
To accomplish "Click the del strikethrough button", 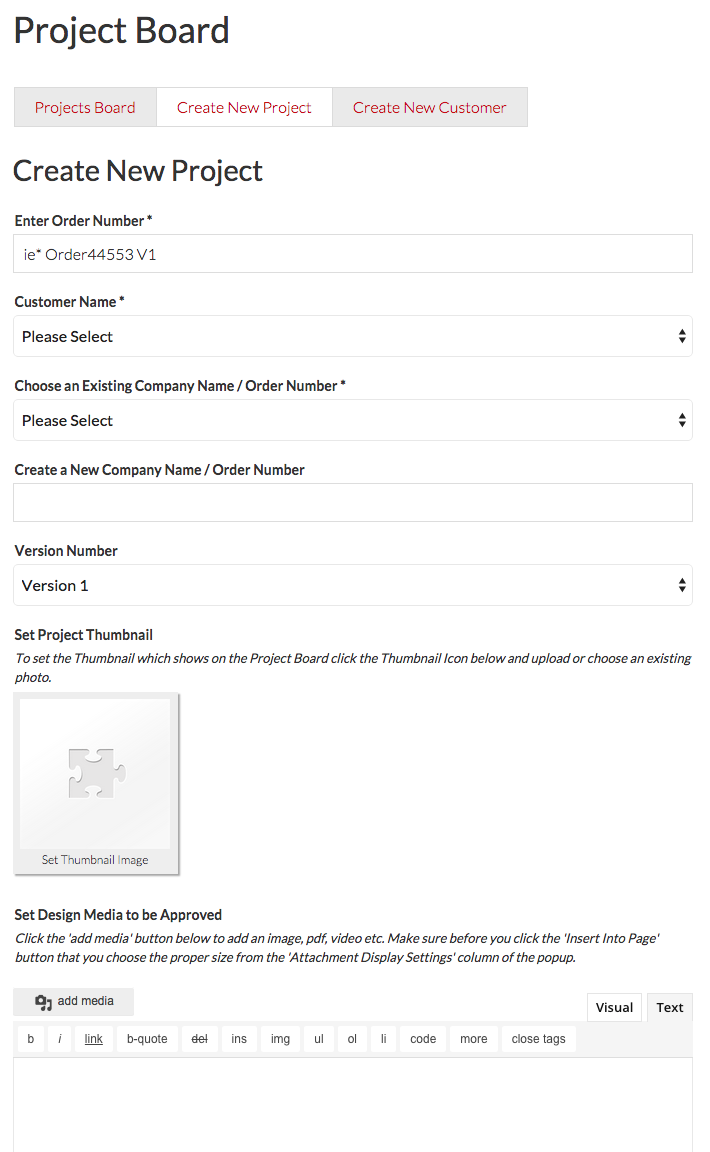I will pos(199,1039).
